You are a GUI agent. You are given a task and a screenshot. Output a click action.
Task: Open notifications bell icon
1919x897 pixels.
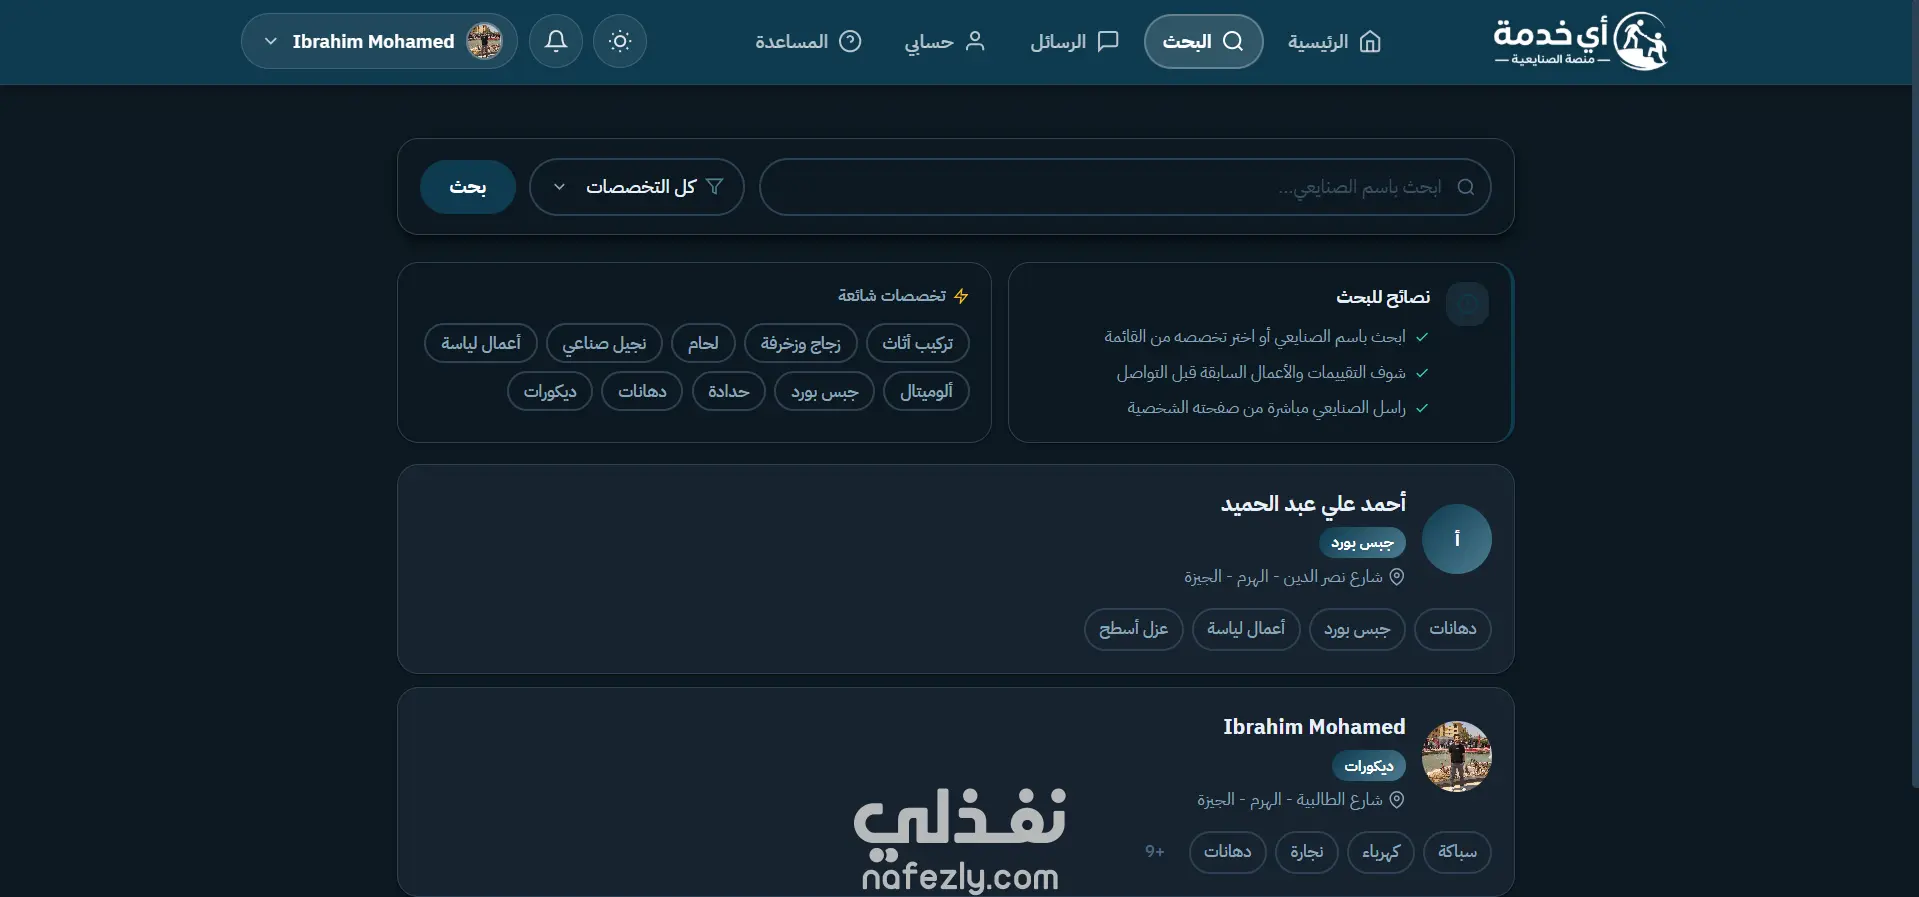tap(556, 41)
